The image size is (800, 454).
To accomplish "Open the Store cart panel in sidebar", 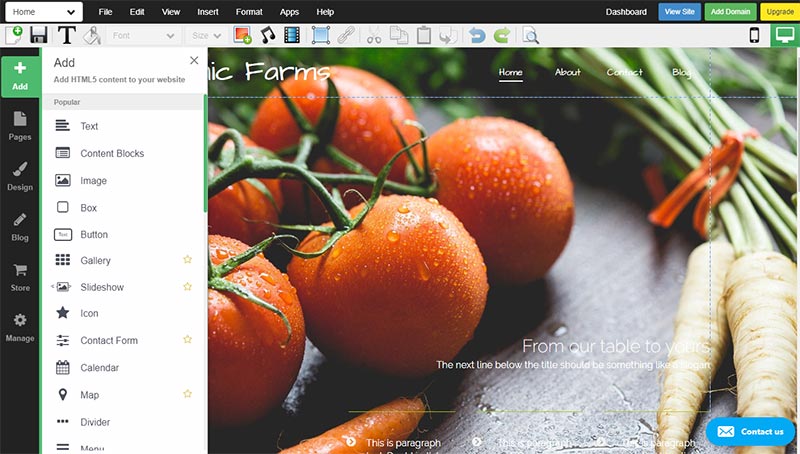I will coord(20,277).
